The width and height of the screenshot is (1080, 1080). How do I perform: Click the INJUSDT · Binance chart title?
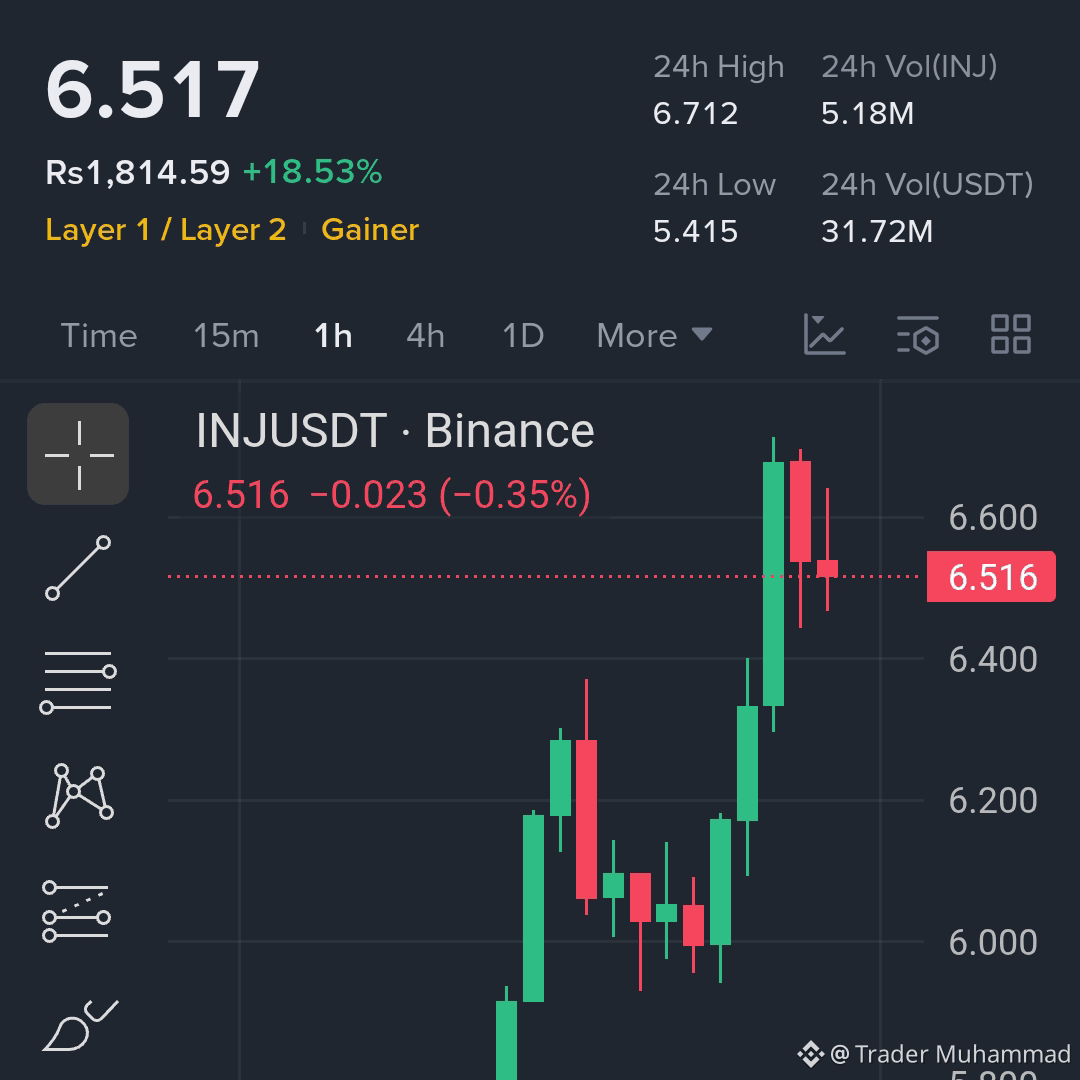(395, 431)
